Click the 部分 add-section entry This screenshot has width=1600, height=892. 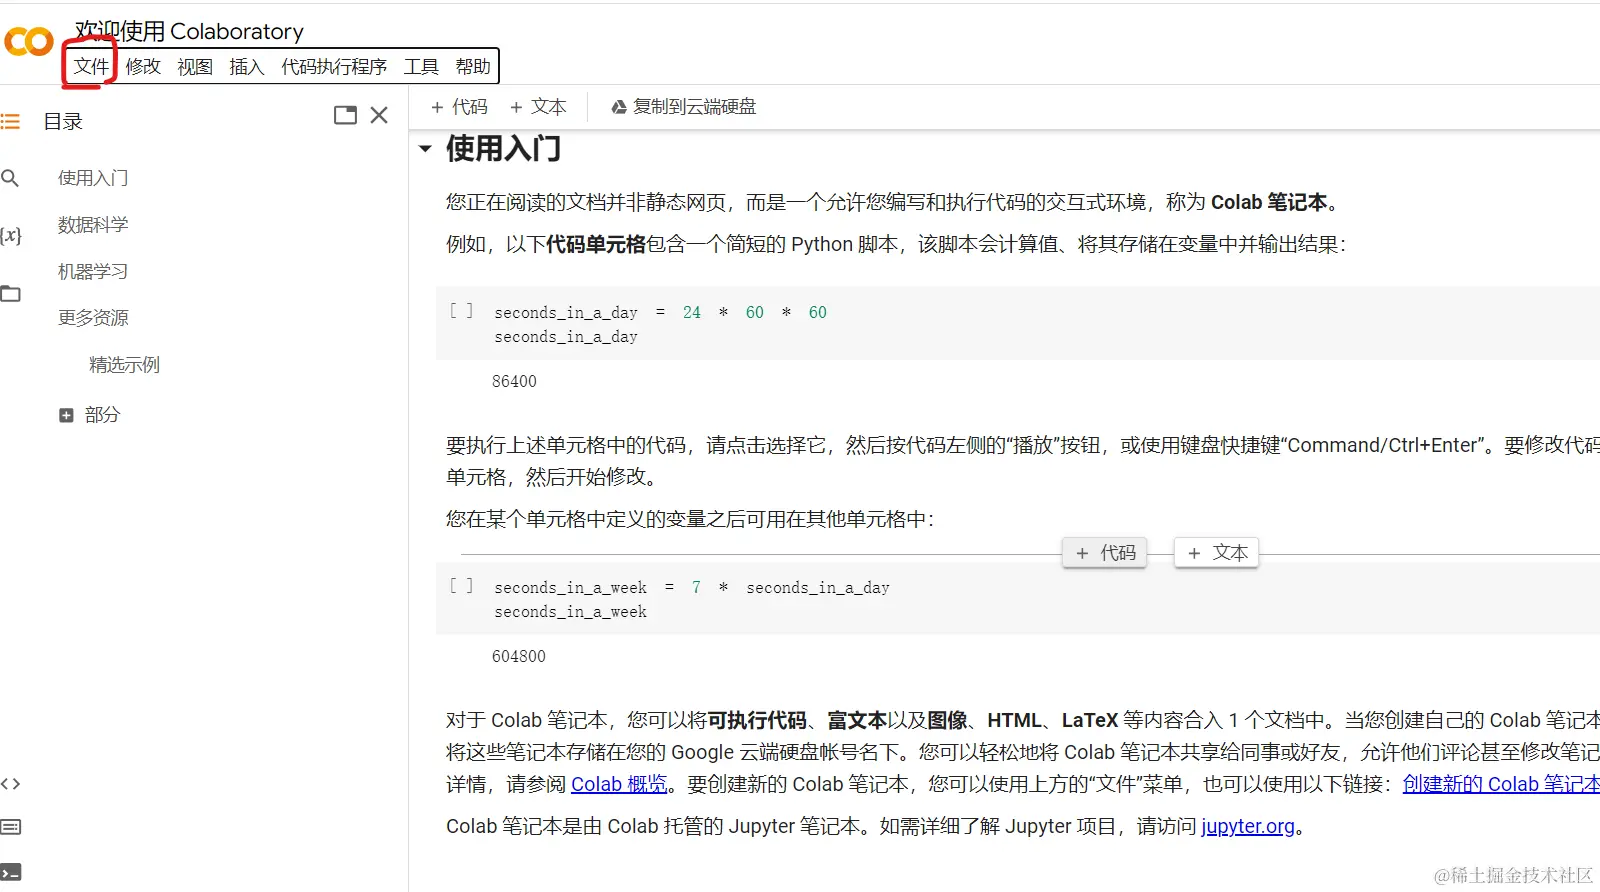coord(90,415)
